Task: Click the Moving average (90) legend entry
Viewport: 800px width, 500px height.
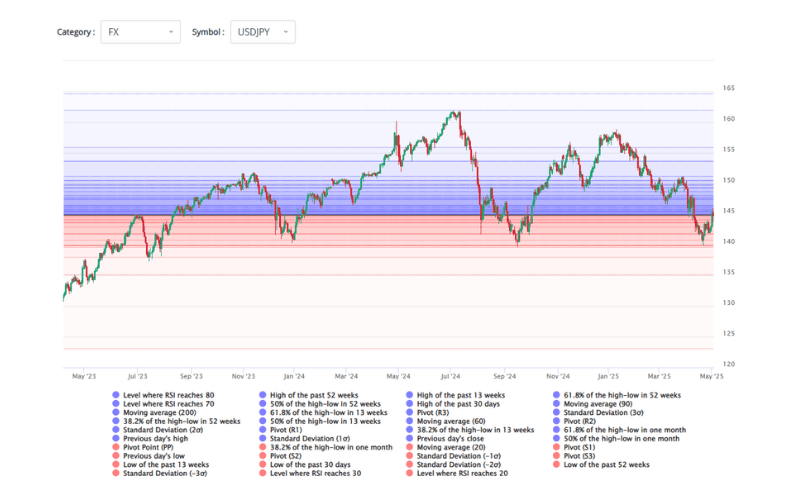Action: coord(593,404)
